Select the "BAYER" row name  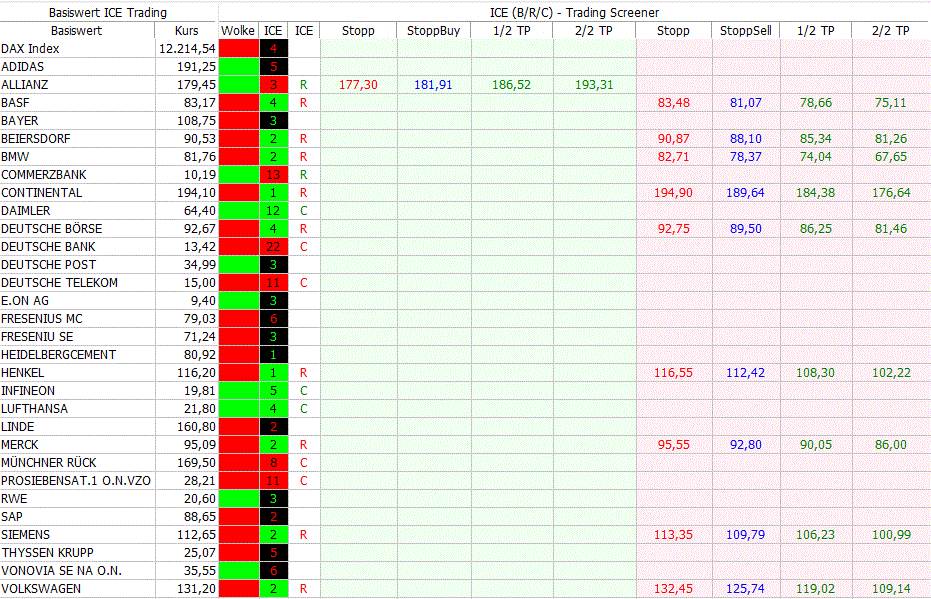(x=20, y=121)
